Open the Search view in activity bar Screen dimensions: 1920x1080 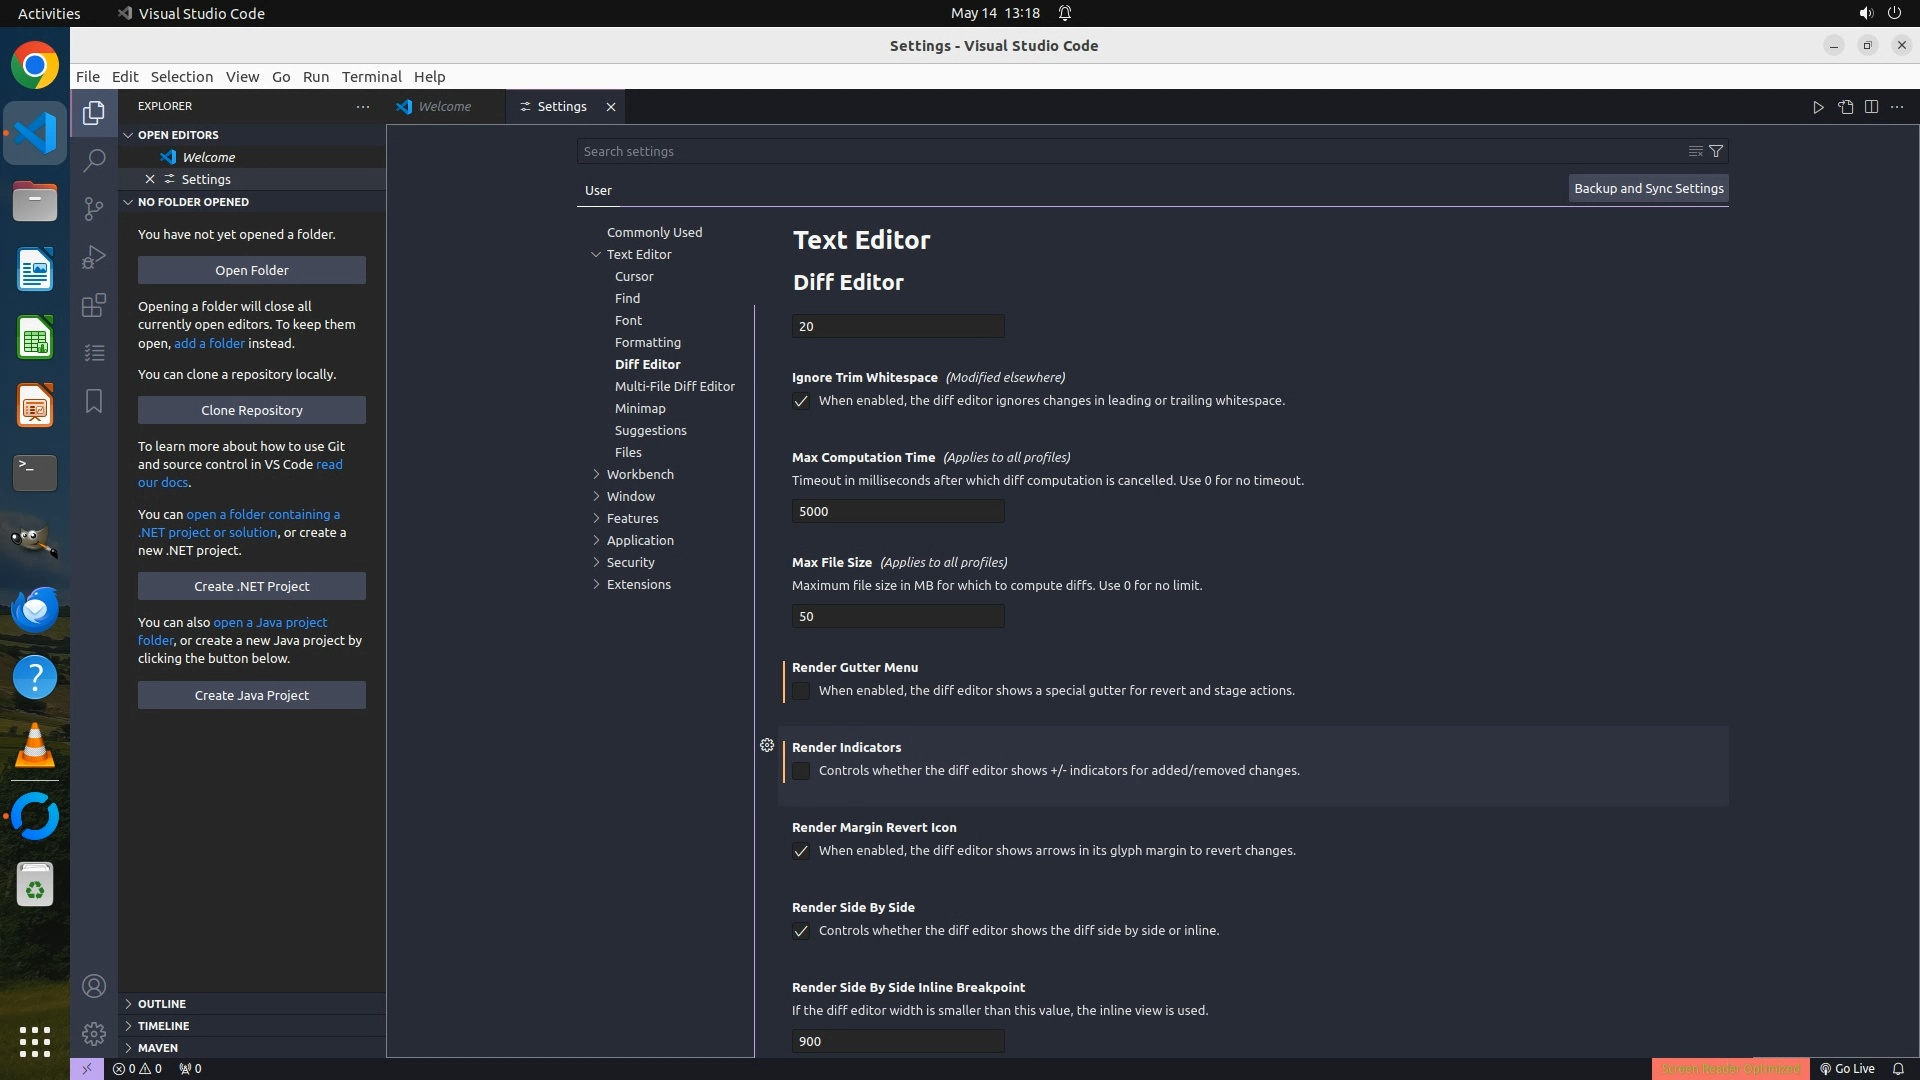(x=94, y=160)
